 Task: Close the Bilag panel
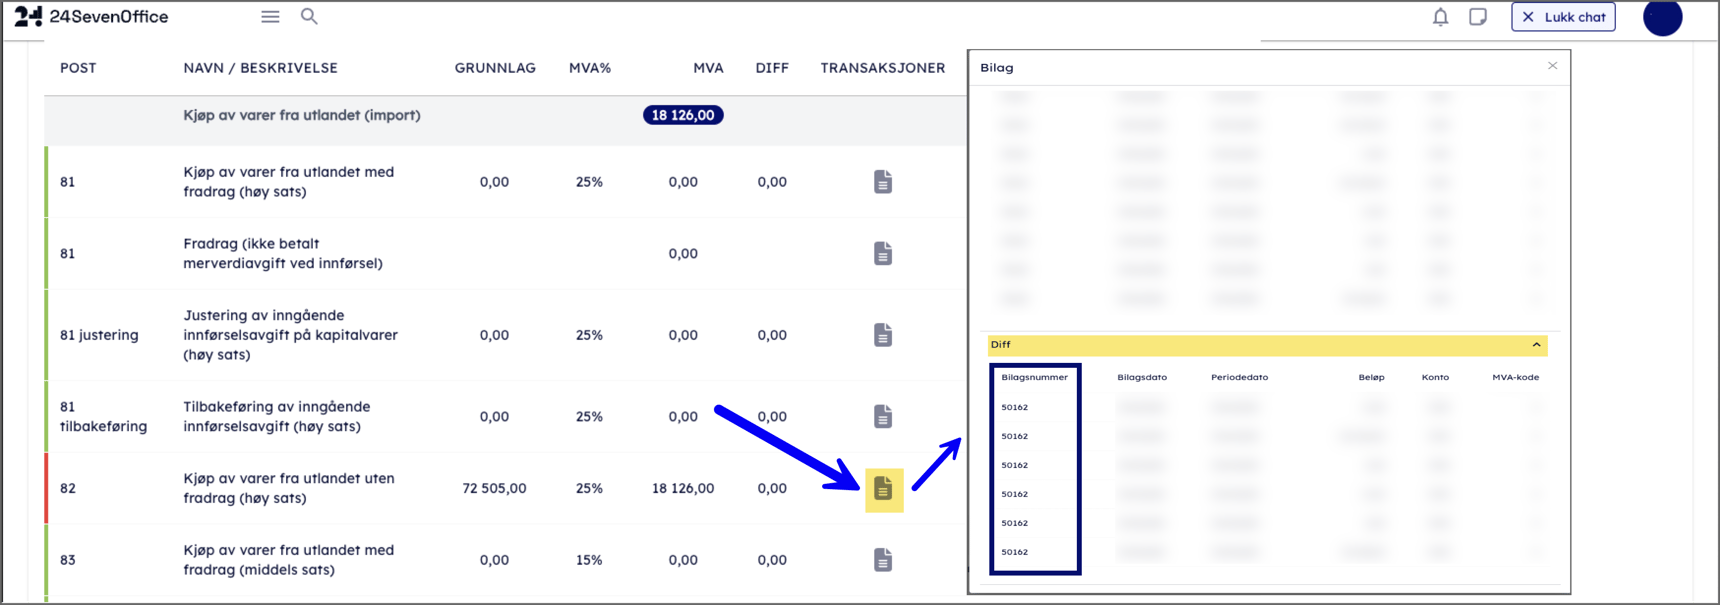(x=1552, y=66)
